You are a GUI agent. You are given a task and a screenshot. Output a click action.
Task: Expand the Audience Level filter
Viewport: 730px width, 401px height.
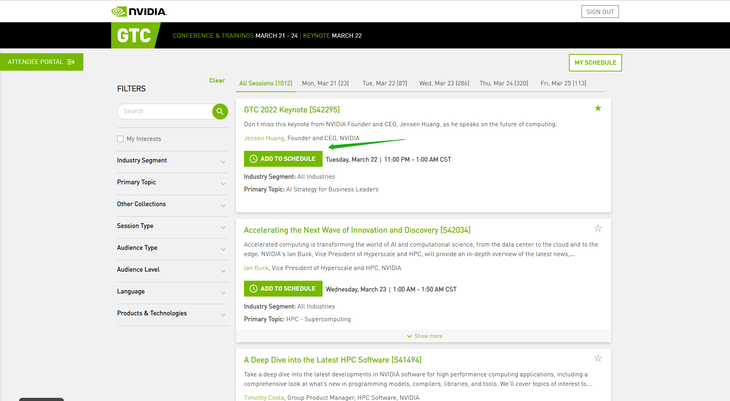[172, 270]
